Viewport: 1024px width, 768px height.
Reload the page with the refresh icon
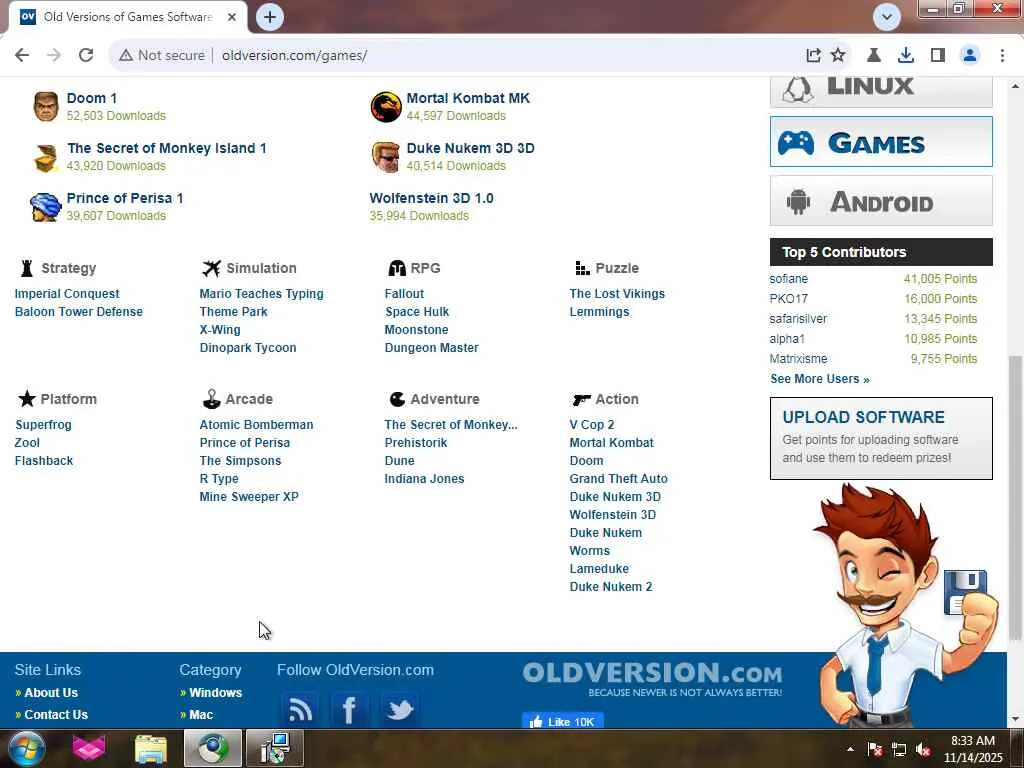pyautogui.click(x=86, y=55)
